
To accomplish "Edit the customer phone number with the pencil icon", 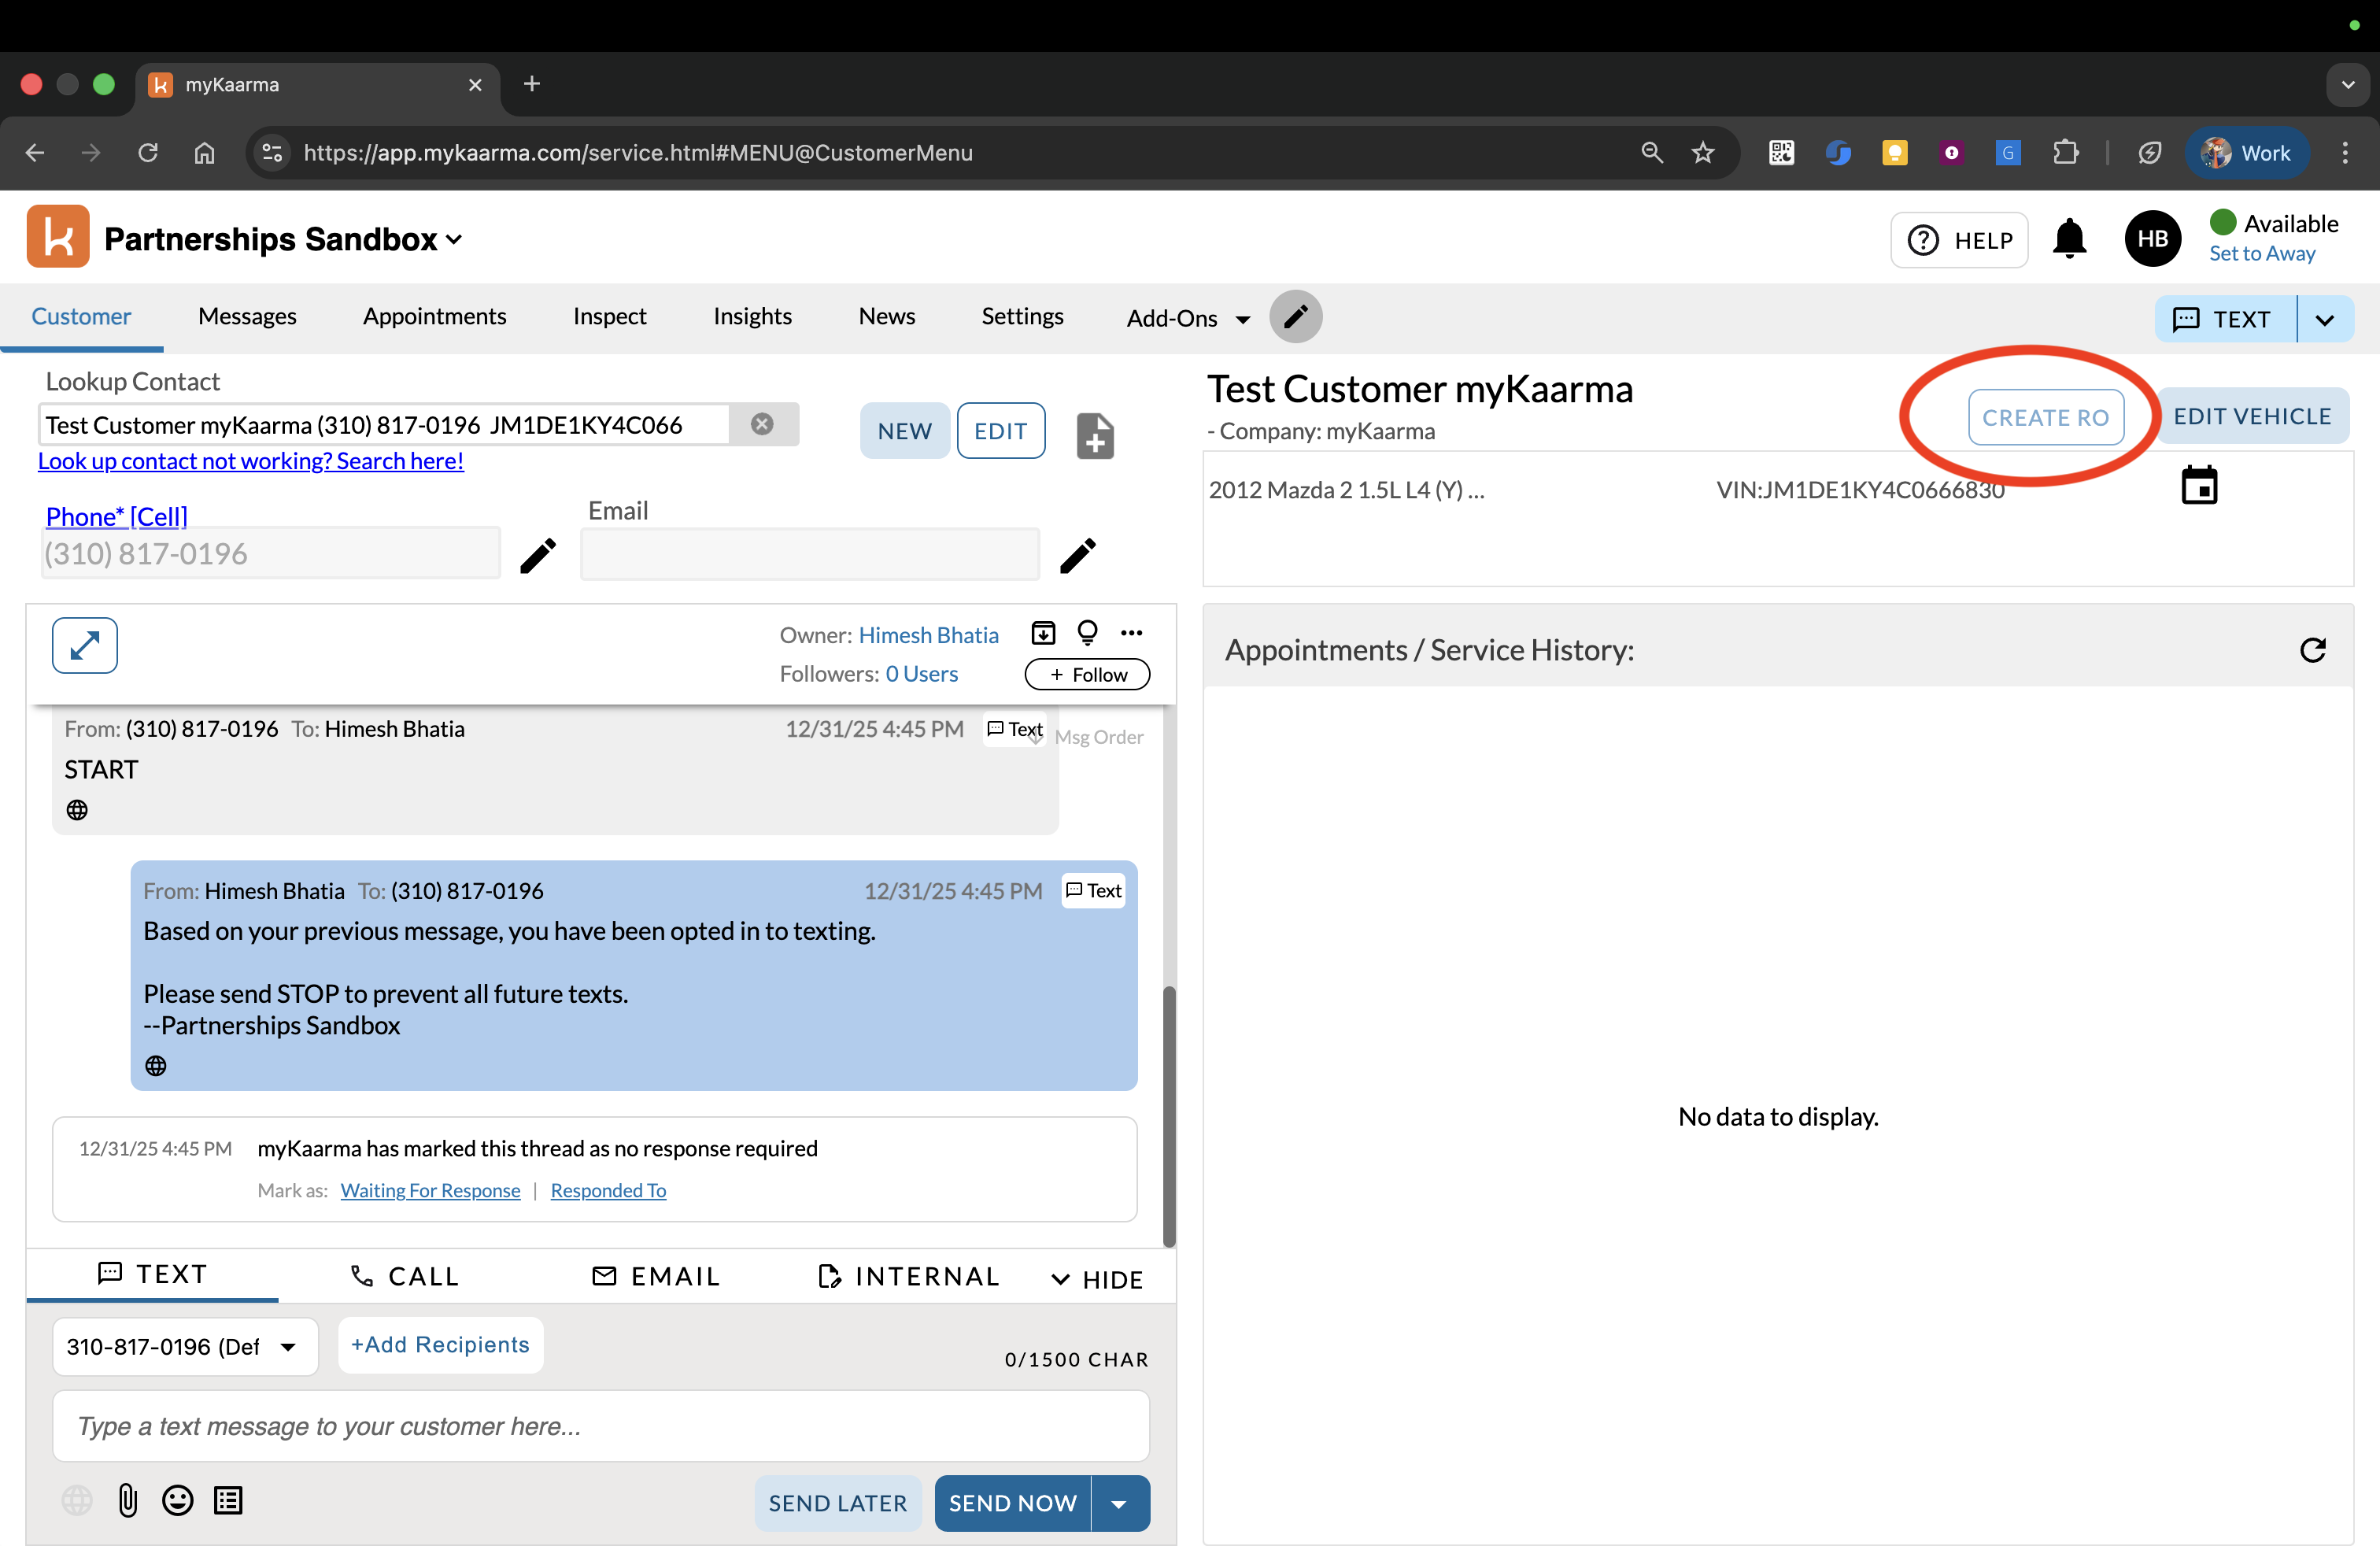I will [538, 556].
